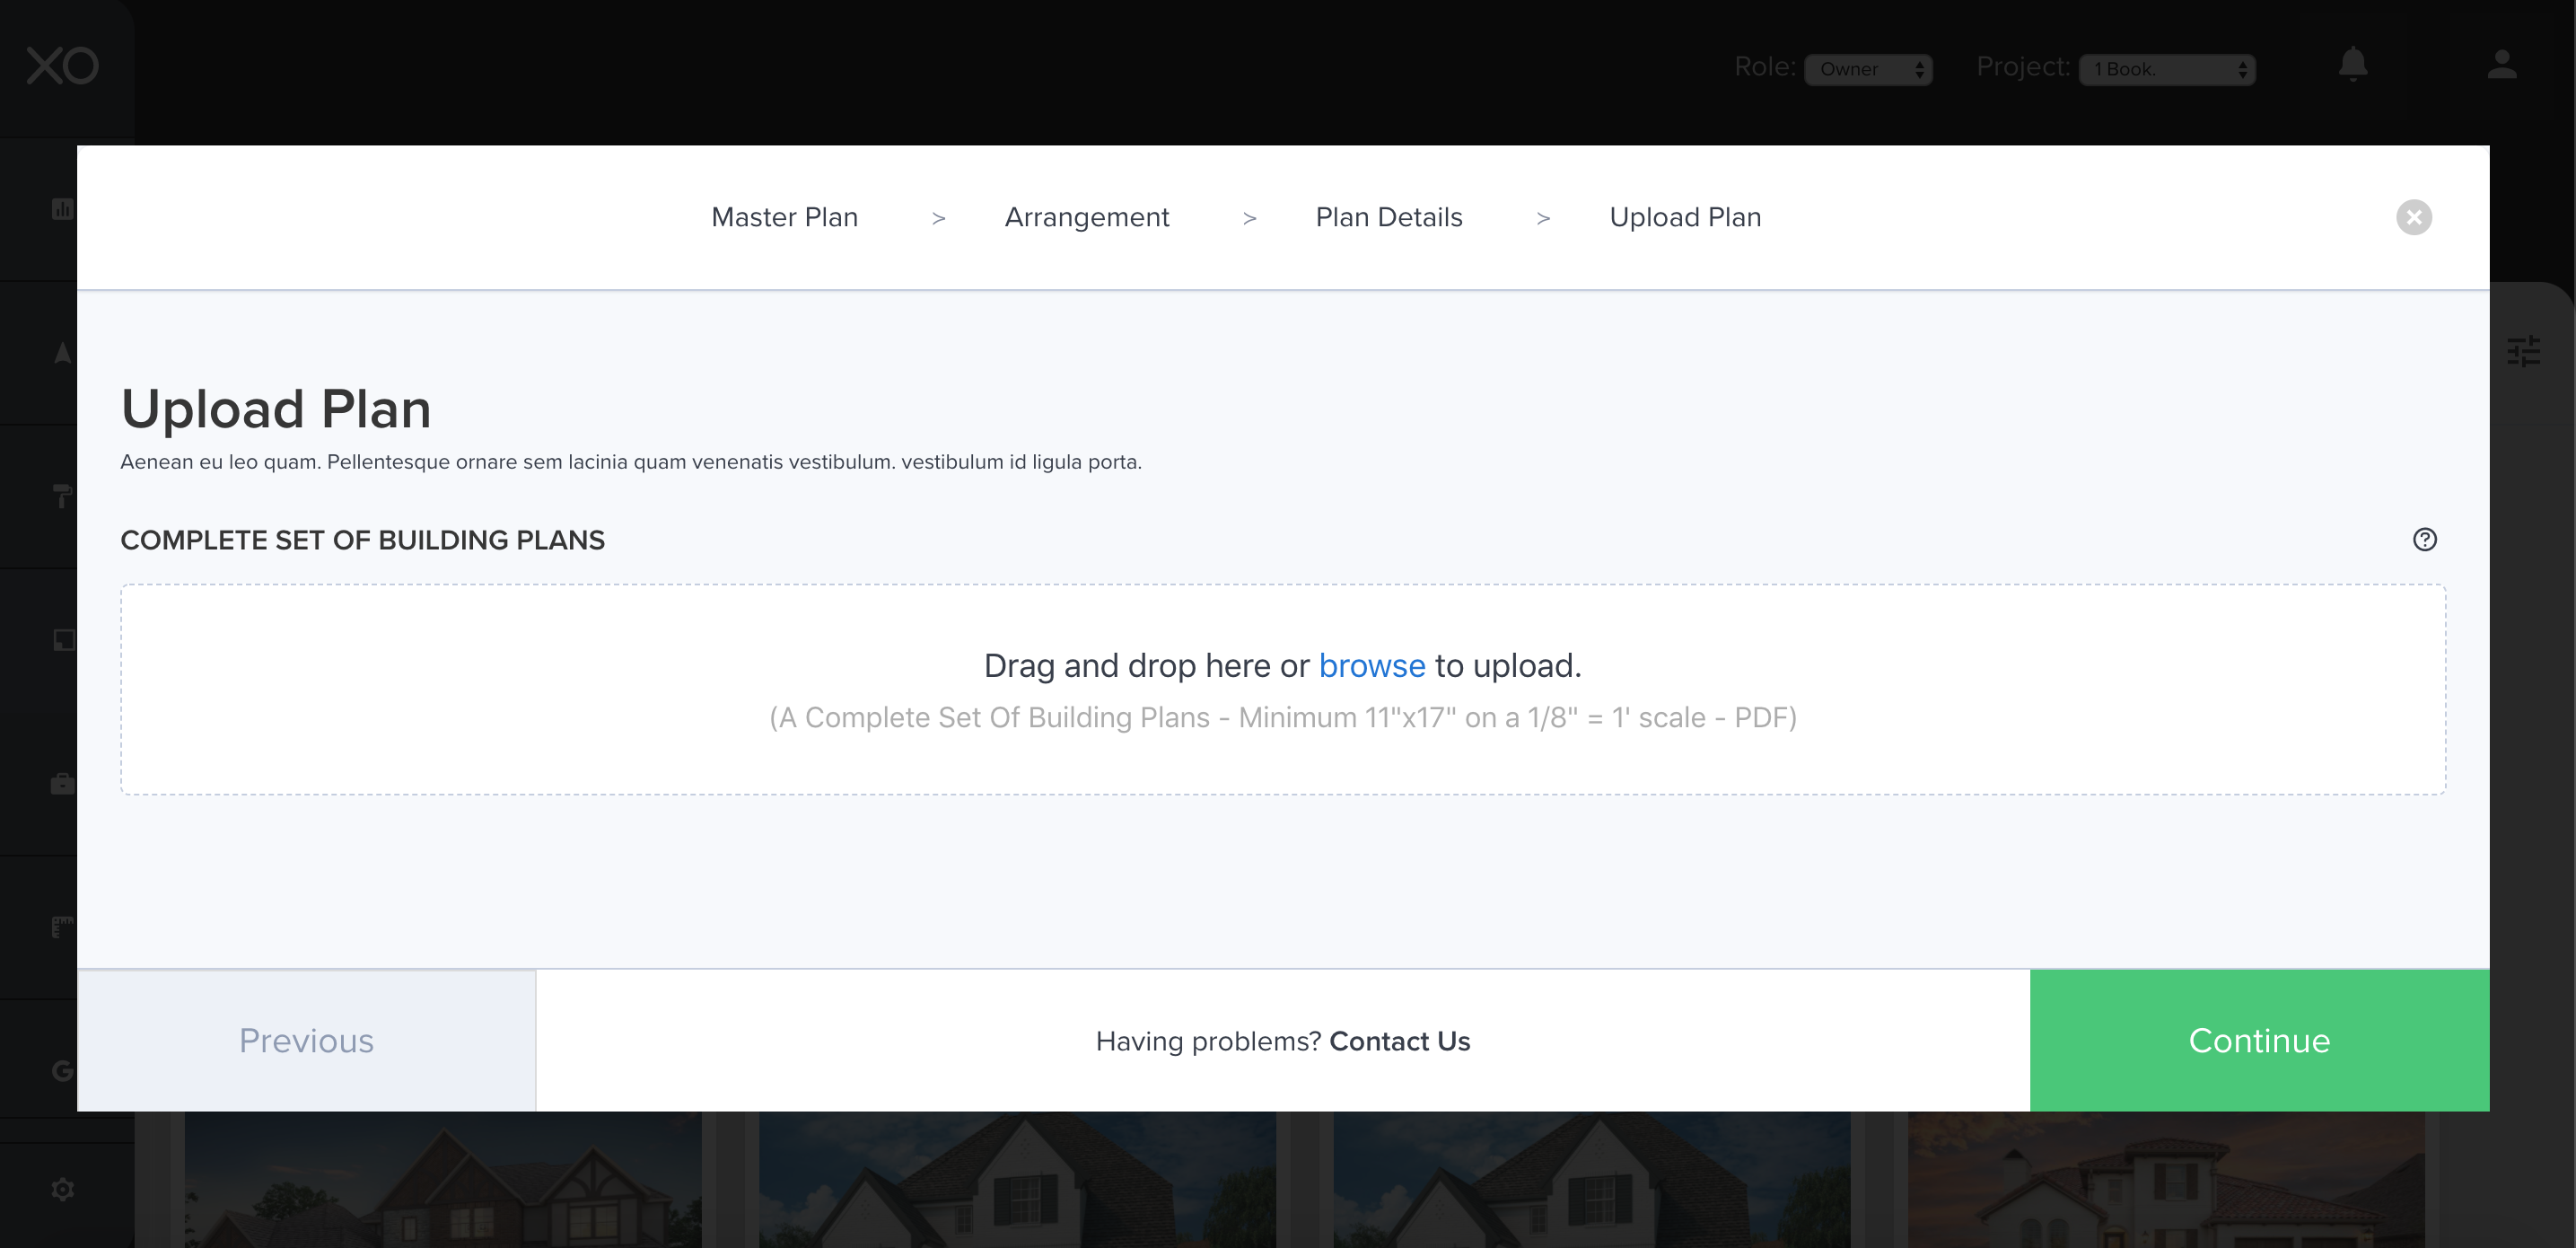The image size is (2576, 1248).
Task: Open the settings gear in sidebar
Action: [x=62, y=1189]
